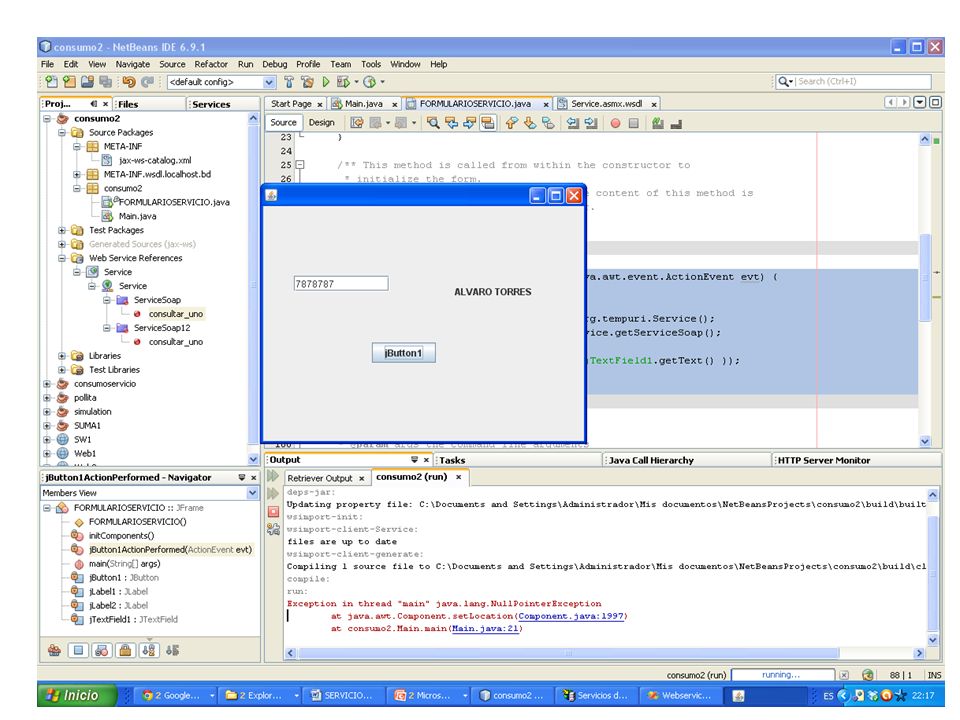Click the Search (Ctrl+I) box
Screen dimensions: 960x720
[853, 81]
